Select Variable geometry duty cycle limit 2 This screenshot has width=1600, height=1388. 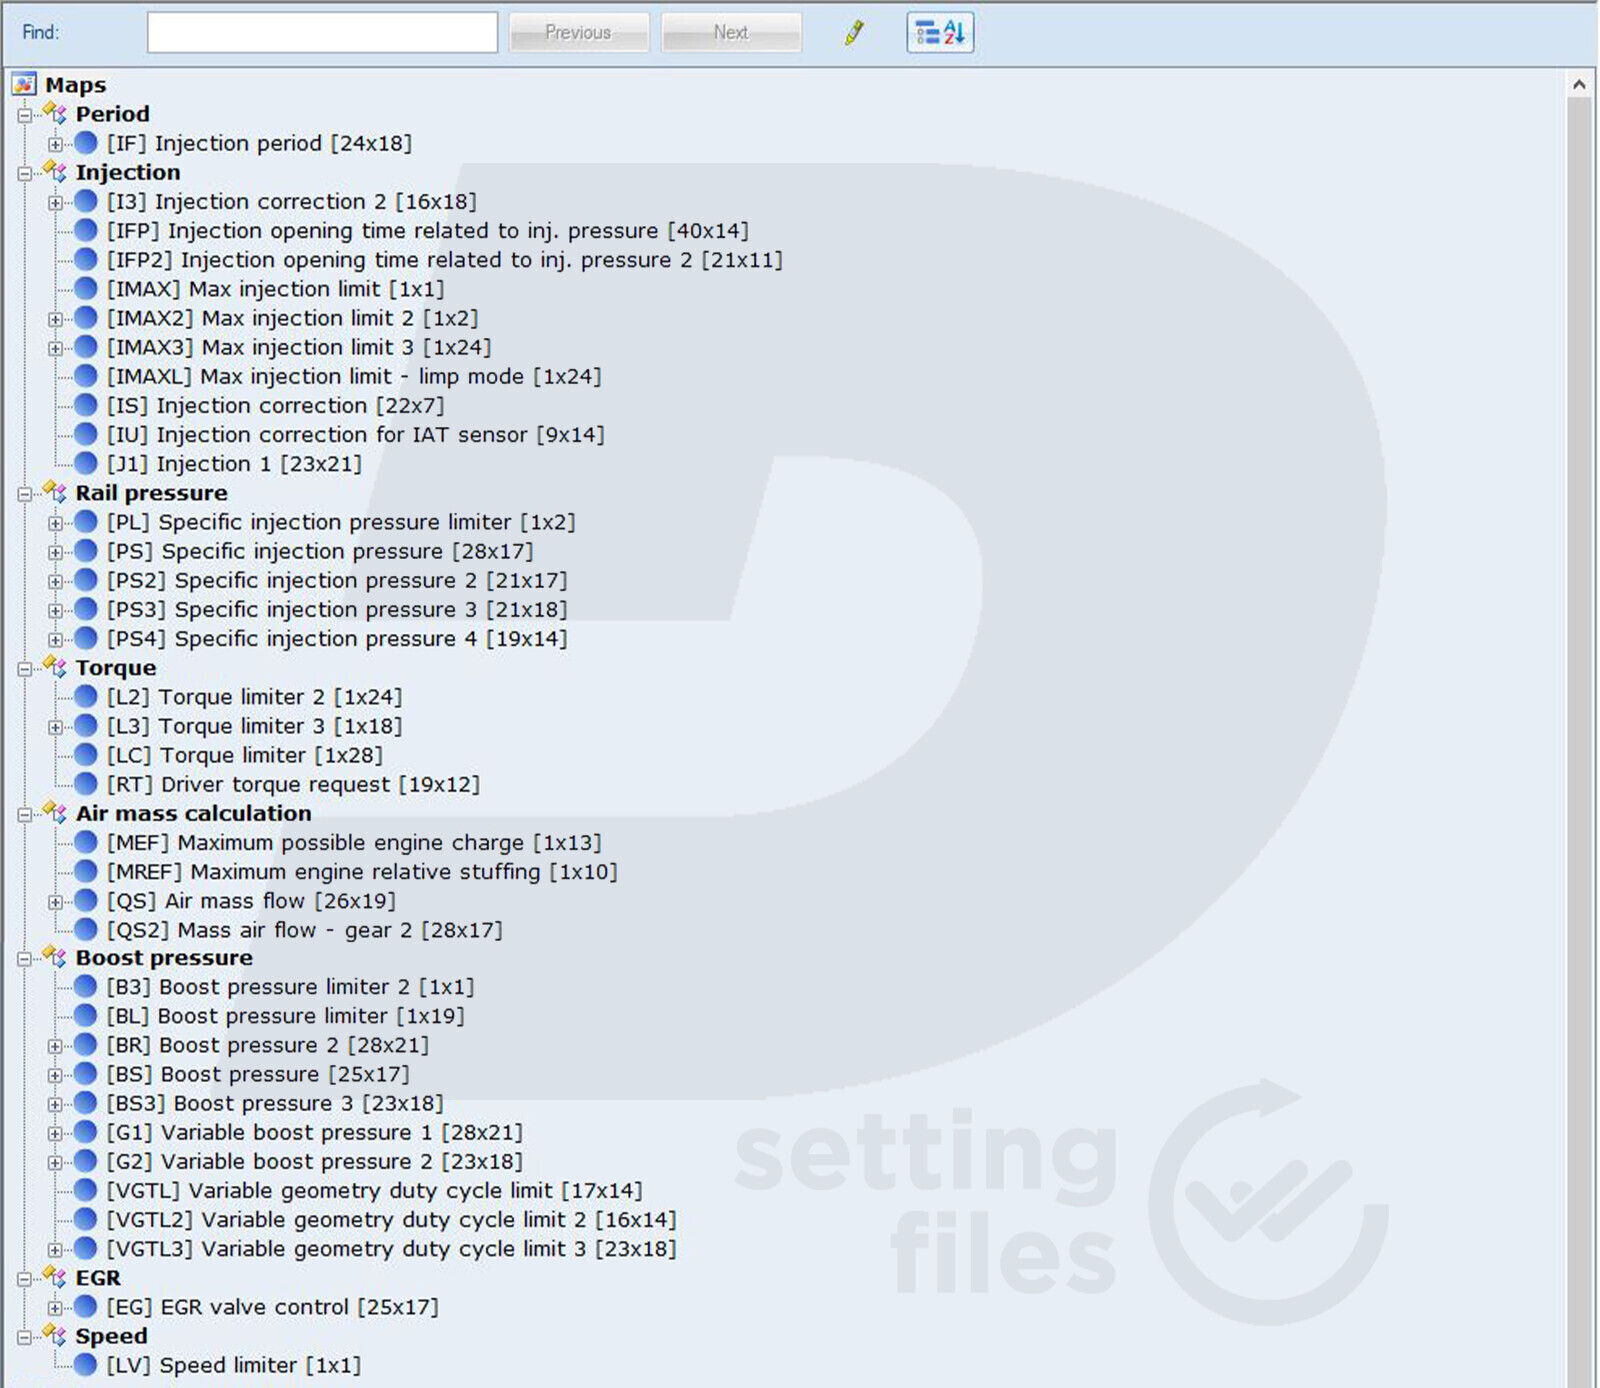point(390,1220)
